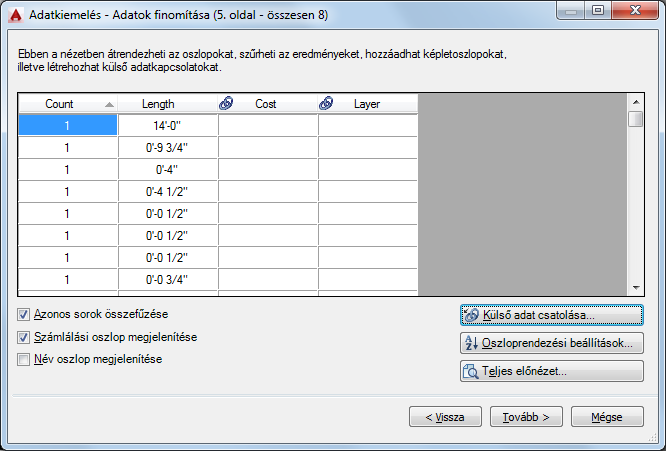Go back with the Vissza button

[x=445, y=417]
